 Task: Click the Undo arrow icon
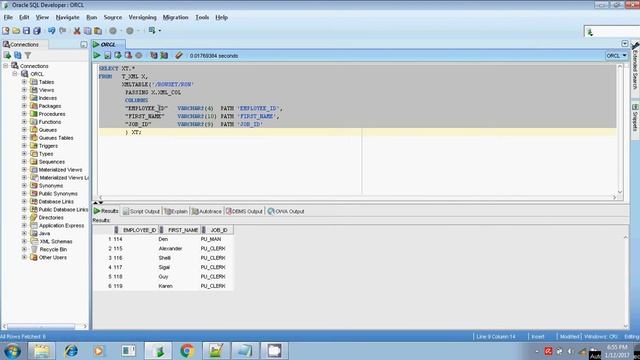tap(51, 31)
